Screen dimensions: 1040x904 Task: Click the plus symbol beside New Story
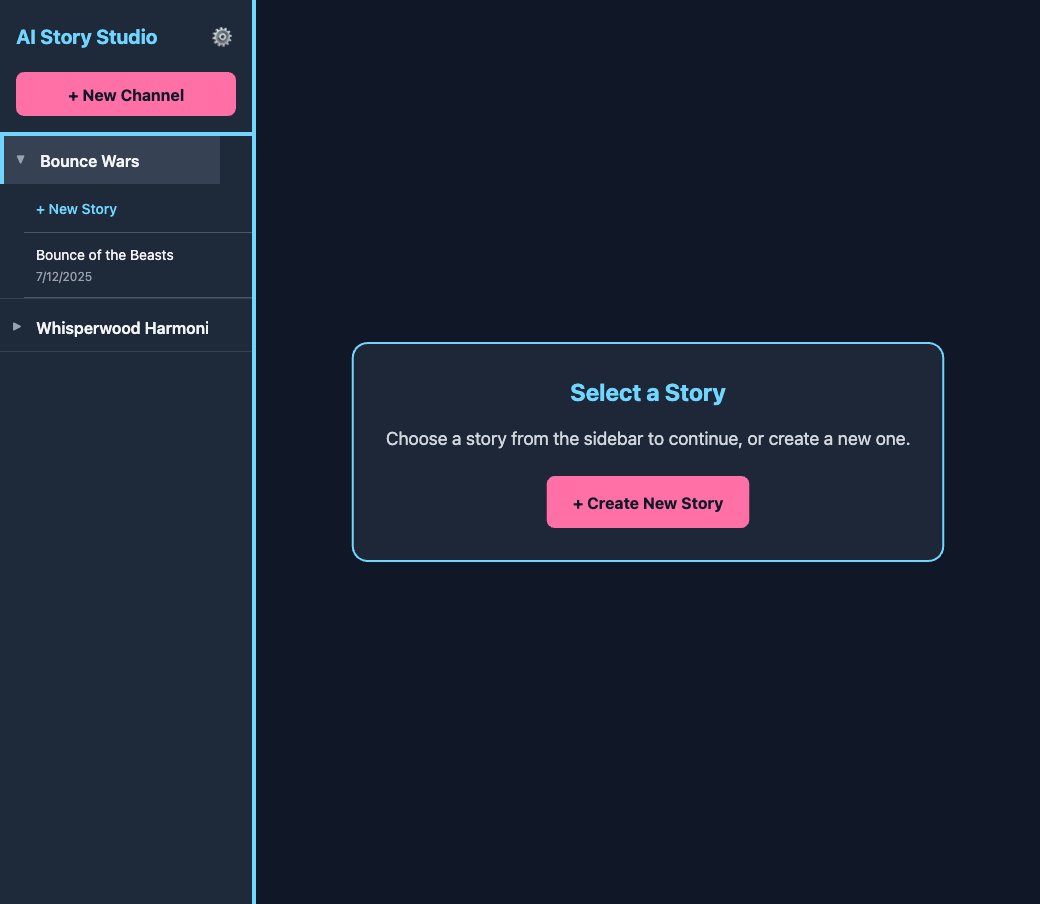pyautogui.click(x=40, y=209)
